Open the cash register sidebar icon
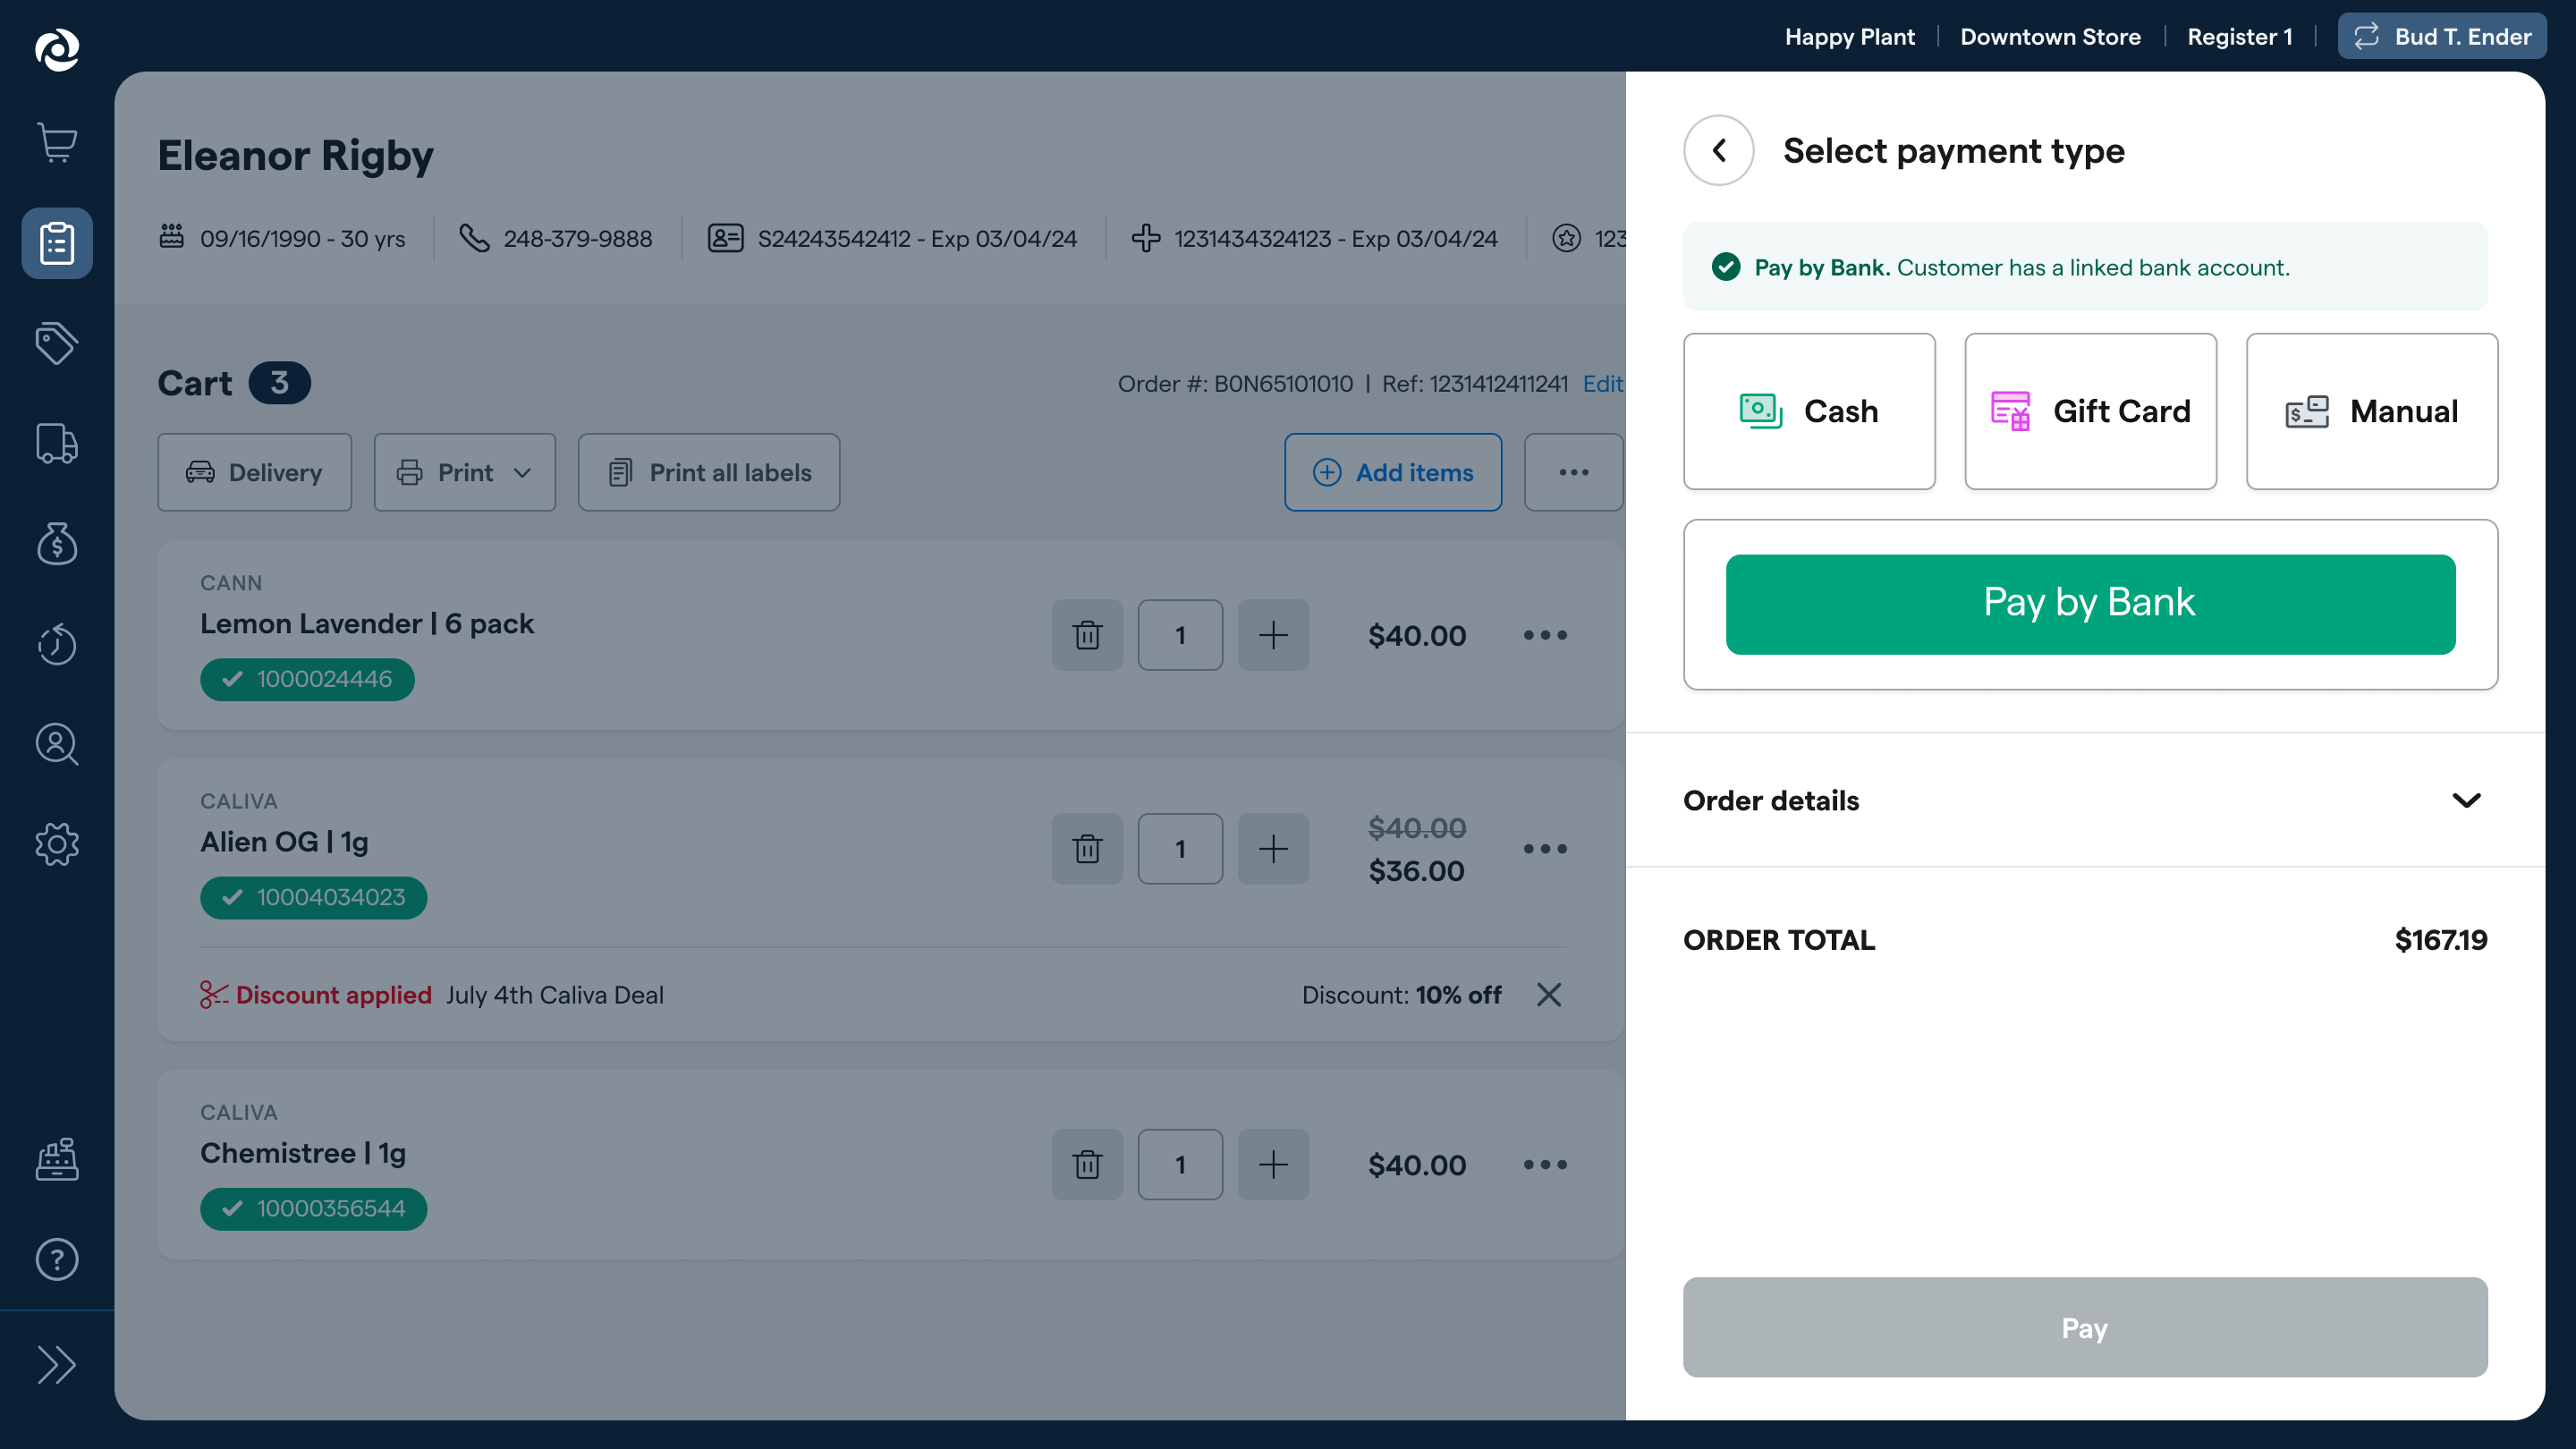The image size is (2576, 1449). point(57,1159)
